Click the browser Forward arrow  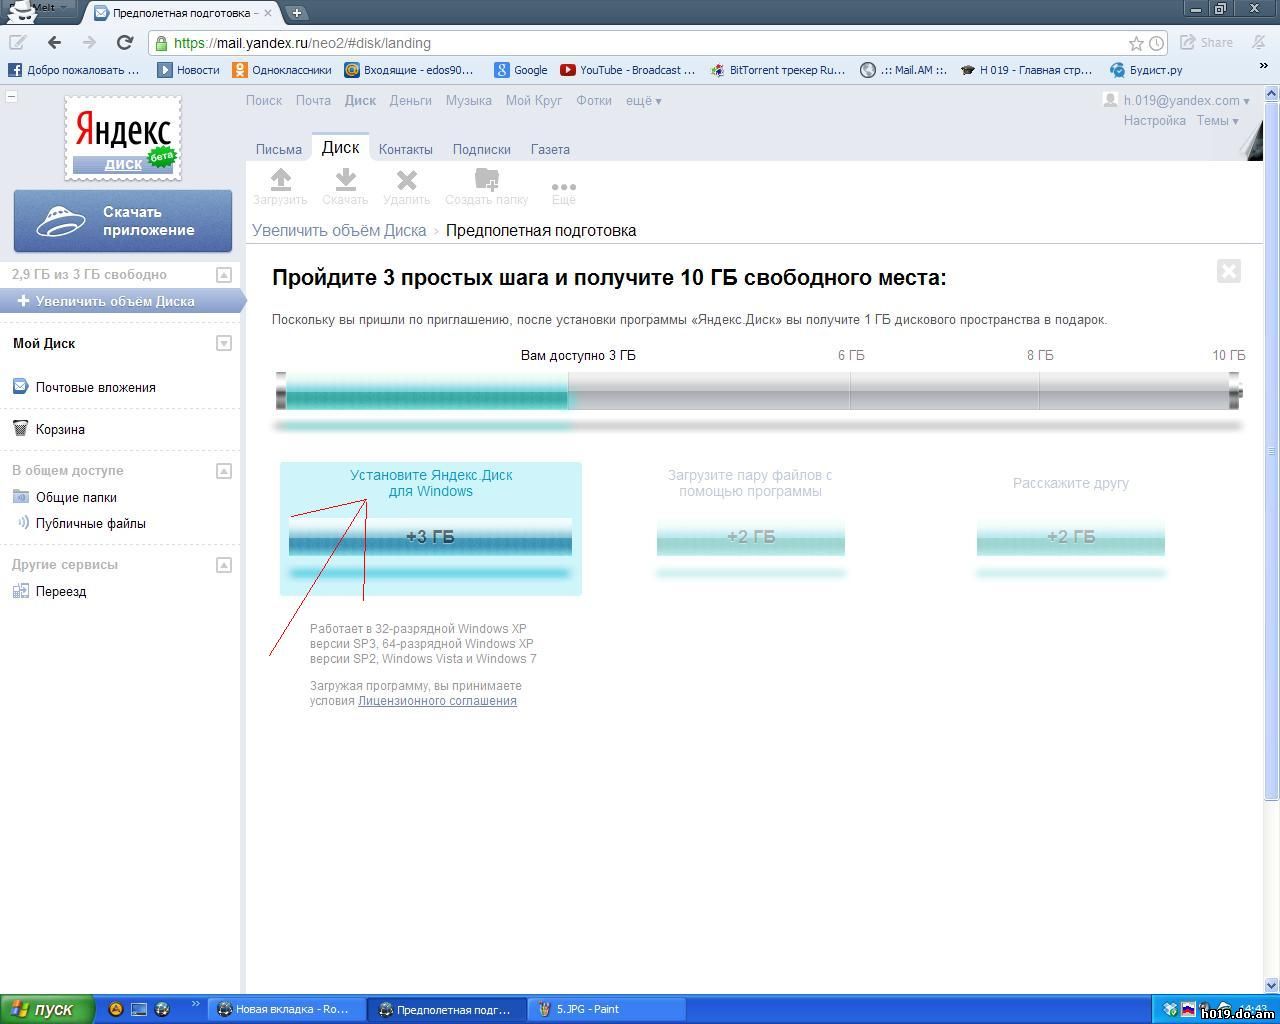pyautogui.click(x=89, y=42)
